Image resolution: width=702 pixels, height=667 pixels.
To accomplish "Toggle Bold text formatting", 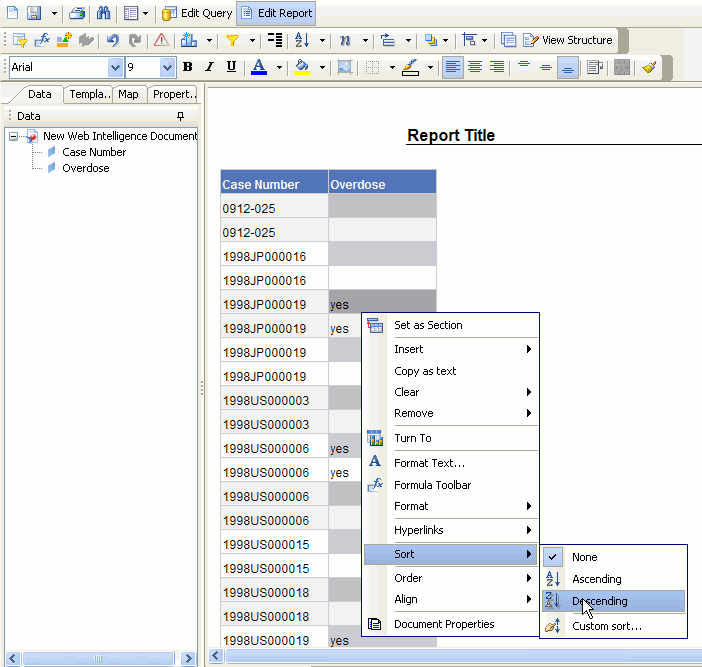I will coord(187,67).
